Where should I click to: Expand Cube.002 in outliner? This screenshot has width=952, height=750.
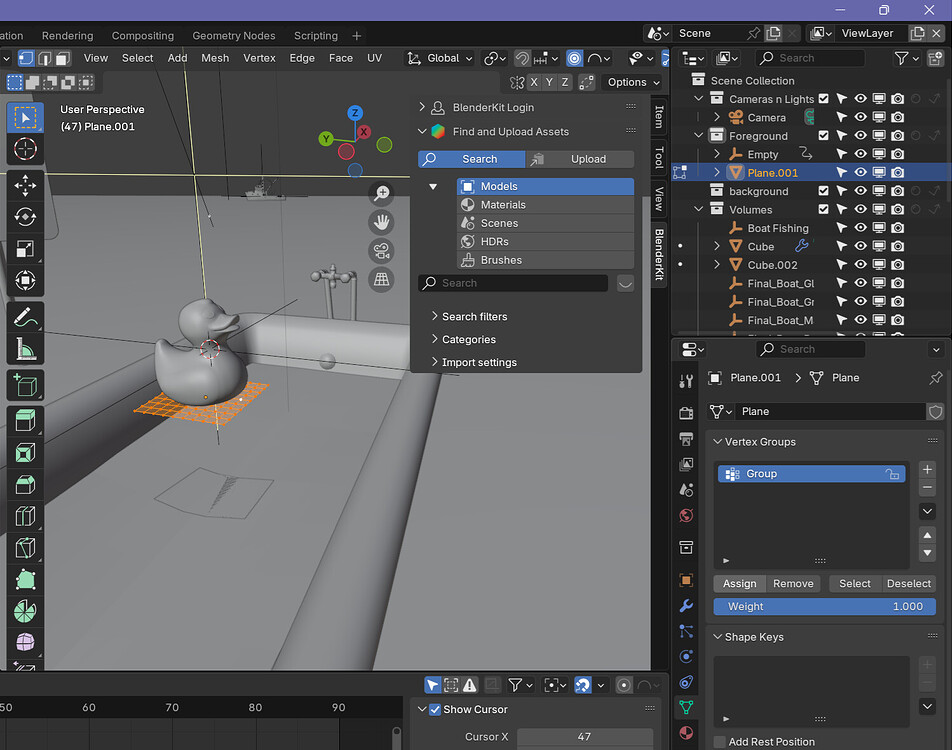716,265
